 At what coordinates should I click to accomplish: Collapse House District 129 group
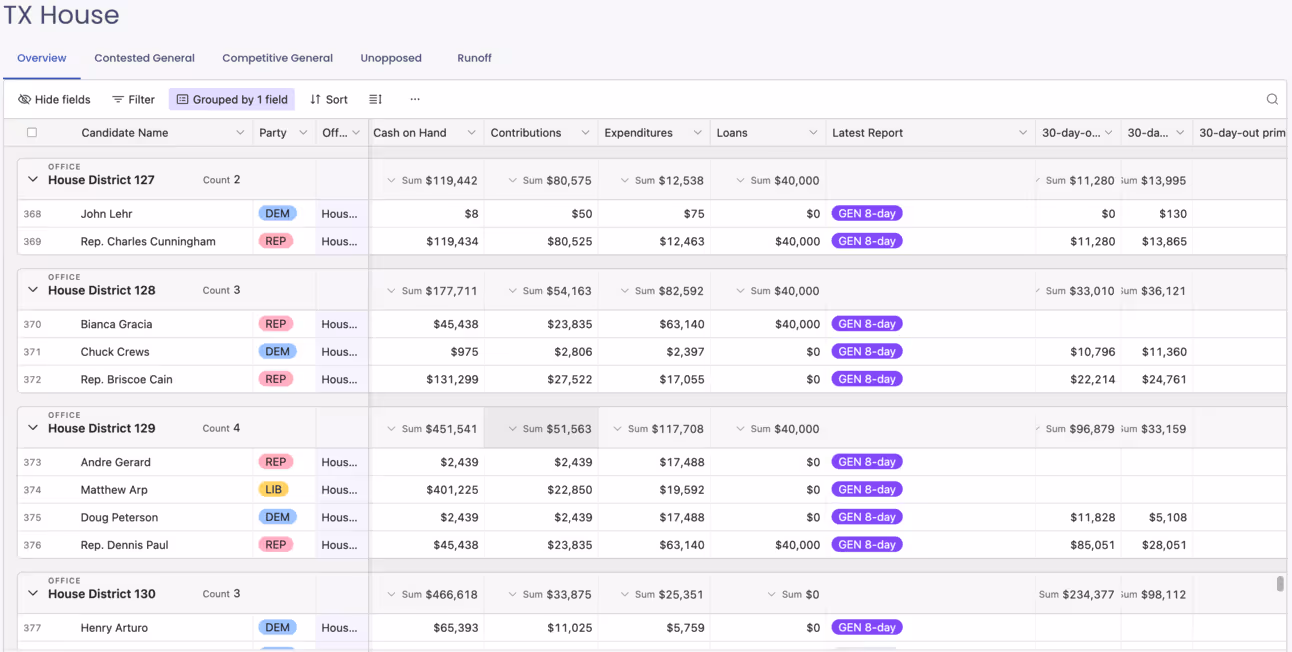33,428
